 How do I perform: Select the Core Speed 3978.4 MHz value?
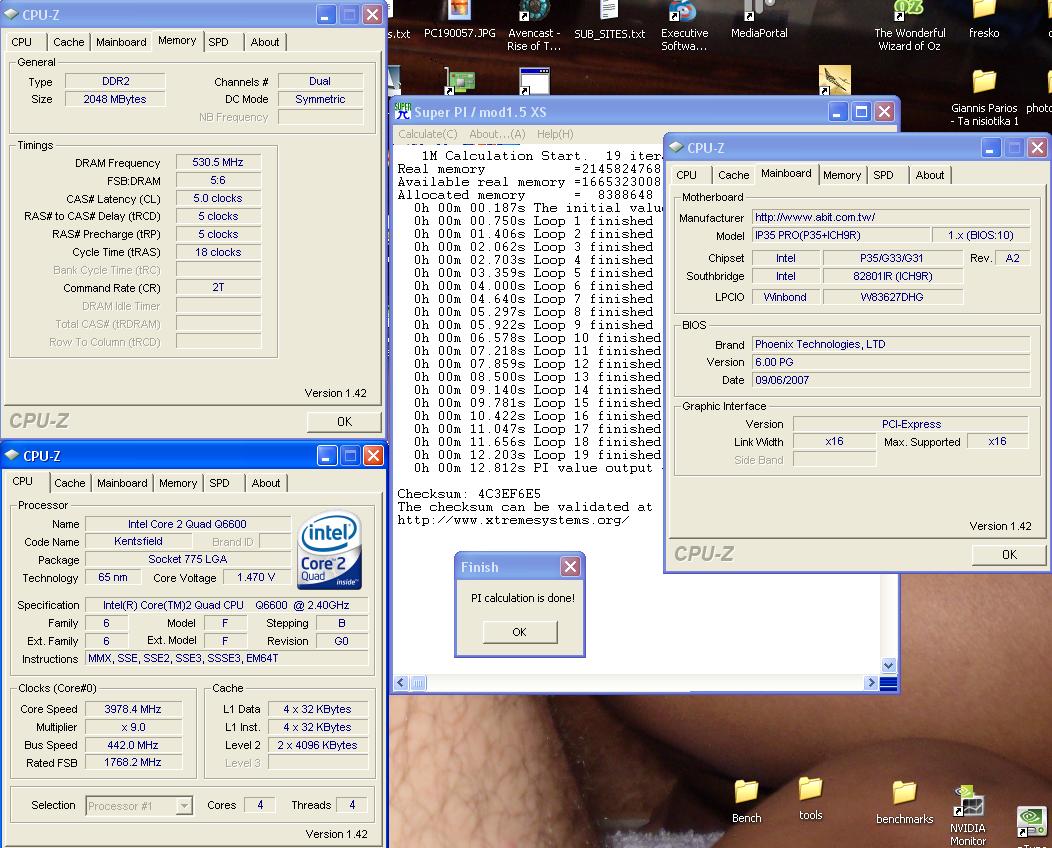(133, 709)
